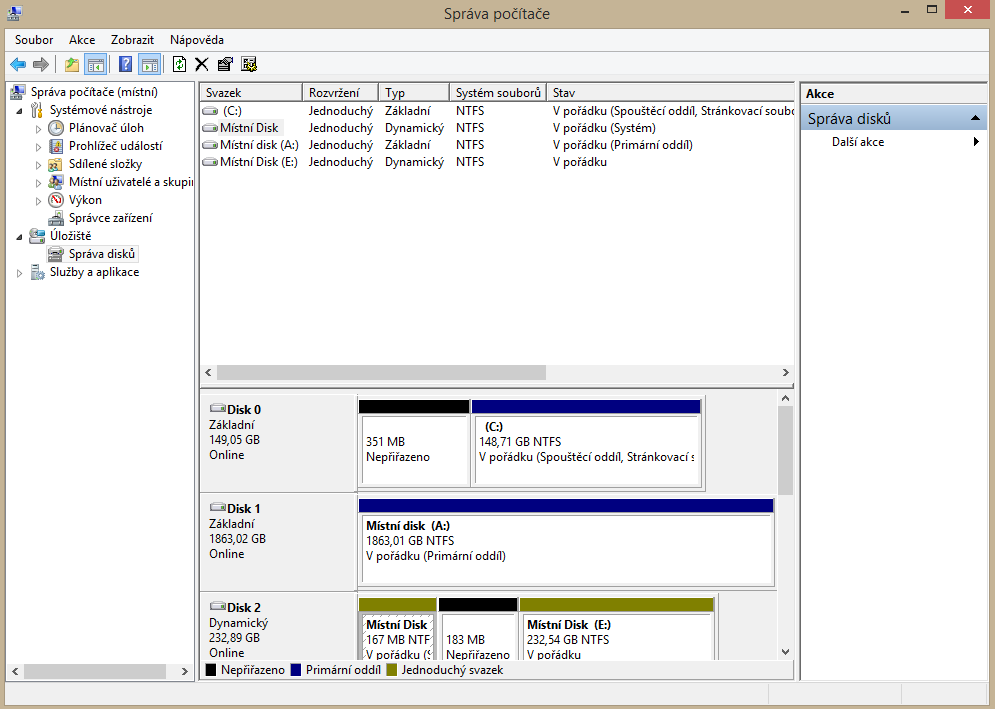The height and width of the screenshot is (709, 995).
Task: Expand Služby a aplikace node
Action: (x=21, y=273)
